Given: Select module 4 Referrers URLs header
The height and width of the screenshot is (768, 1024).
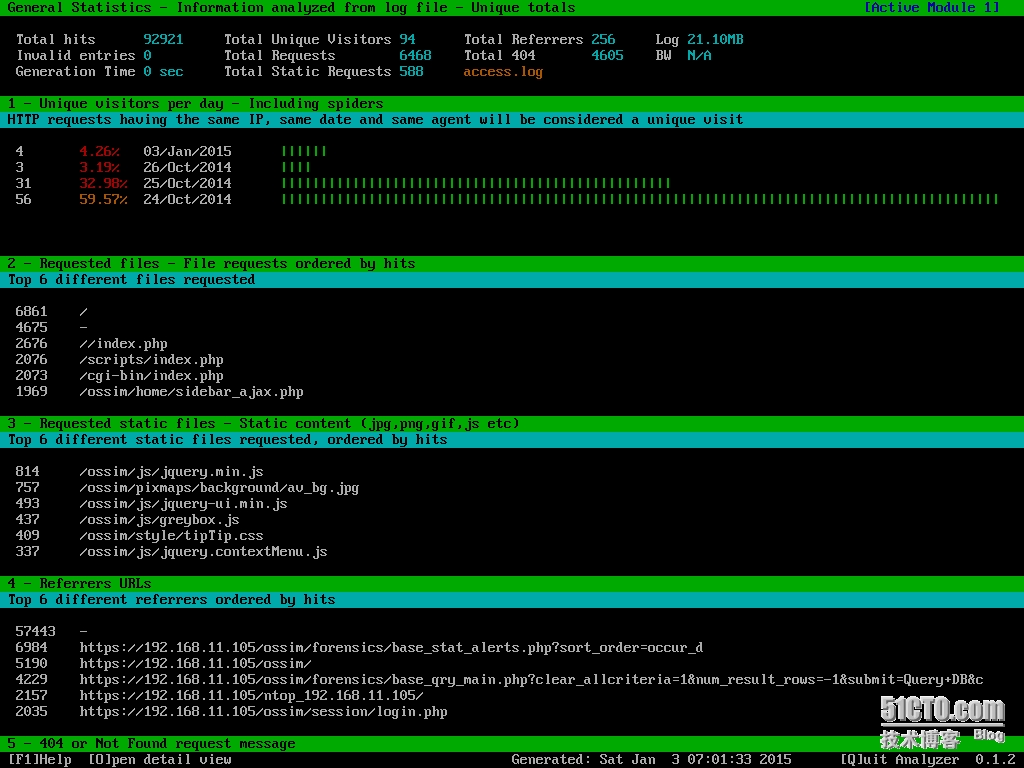Looking at the screenshot, I should (512, 583).
